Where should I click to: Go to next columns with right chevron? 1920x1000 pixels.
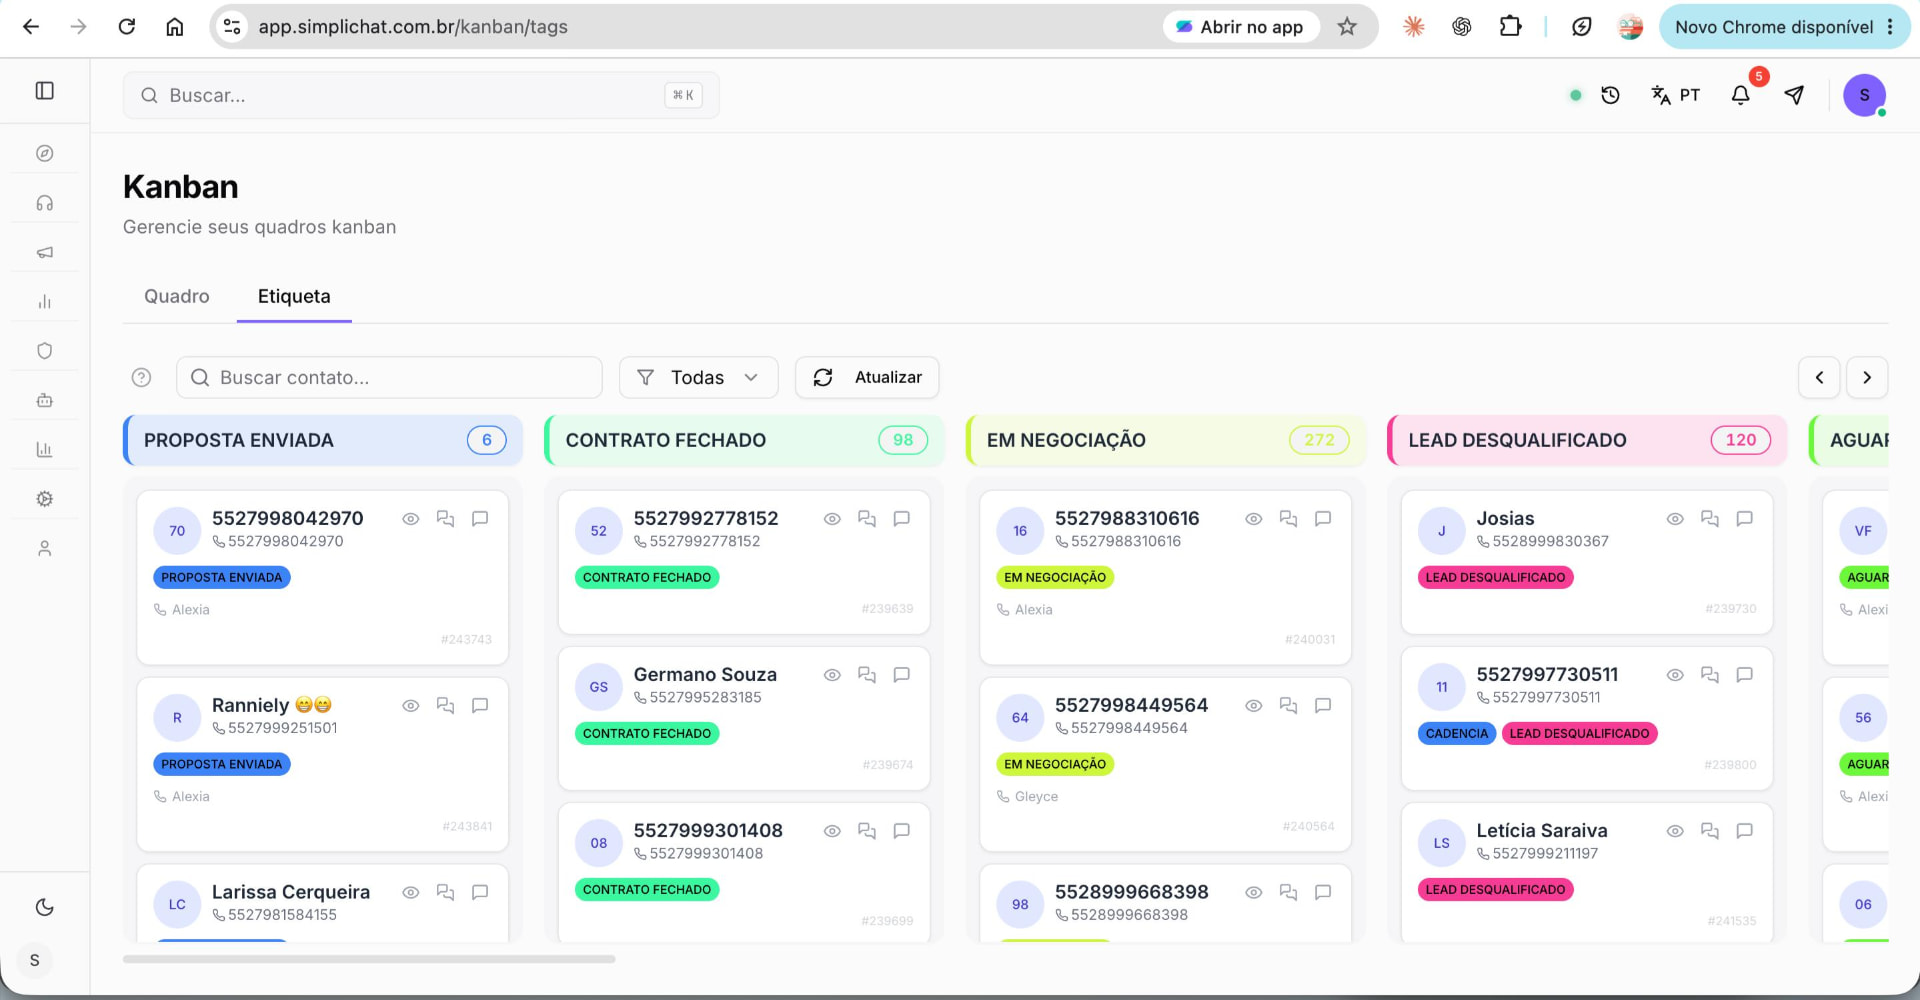click(1867, 377)
